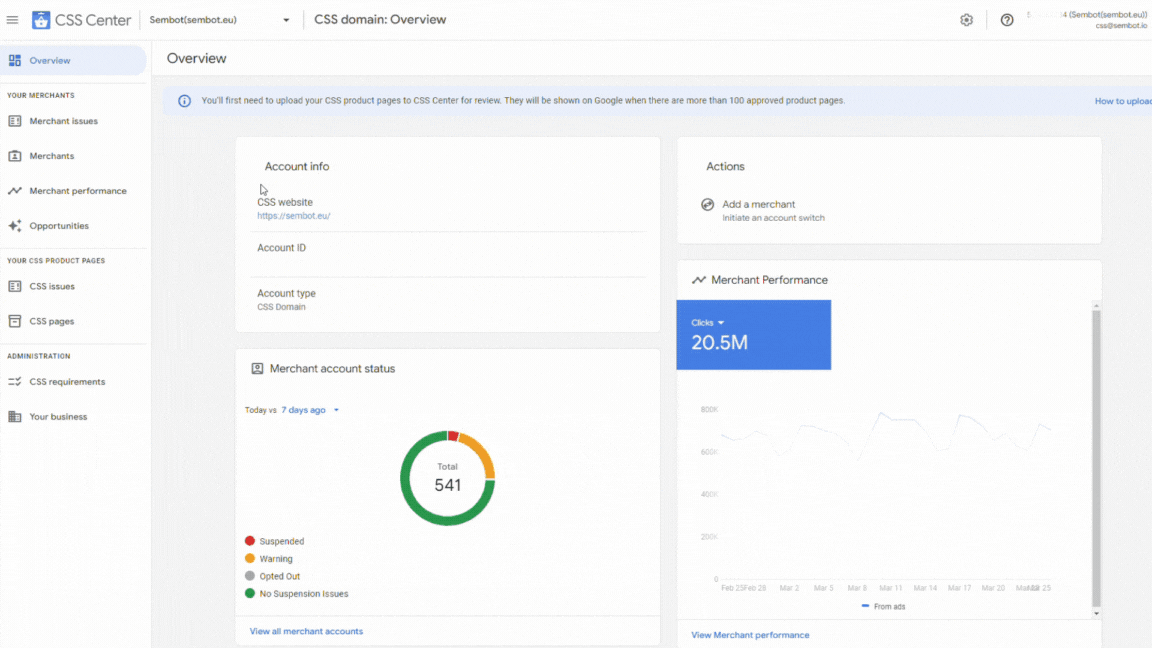Viewport: 1152px width, 648px height.
Task: Expand the Sembot(sembot.eu) account selector
Action: (x=219, y=20)
